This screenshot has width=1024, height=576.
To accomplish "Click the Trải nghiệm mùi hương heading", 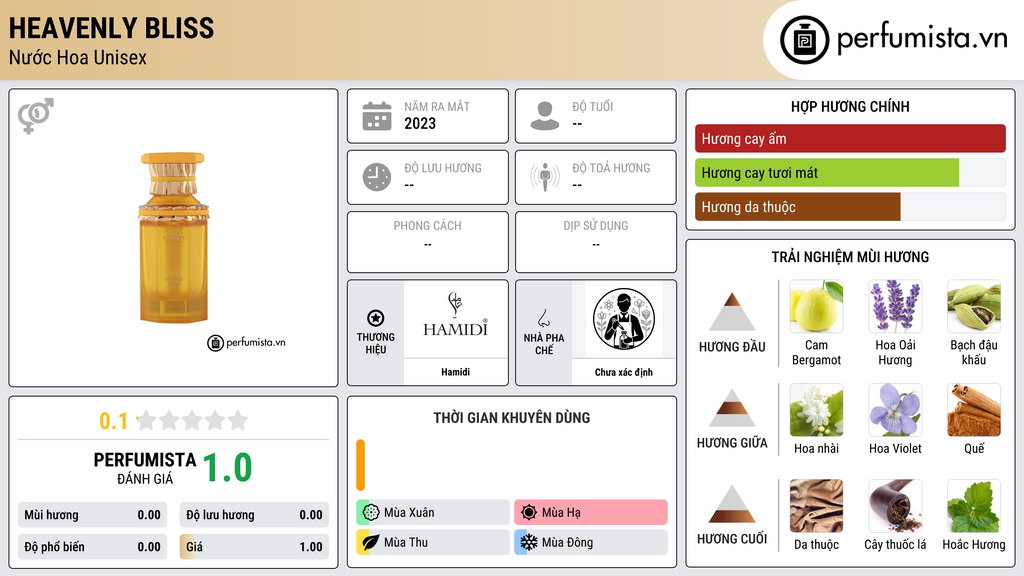I will tap(850, 257).
